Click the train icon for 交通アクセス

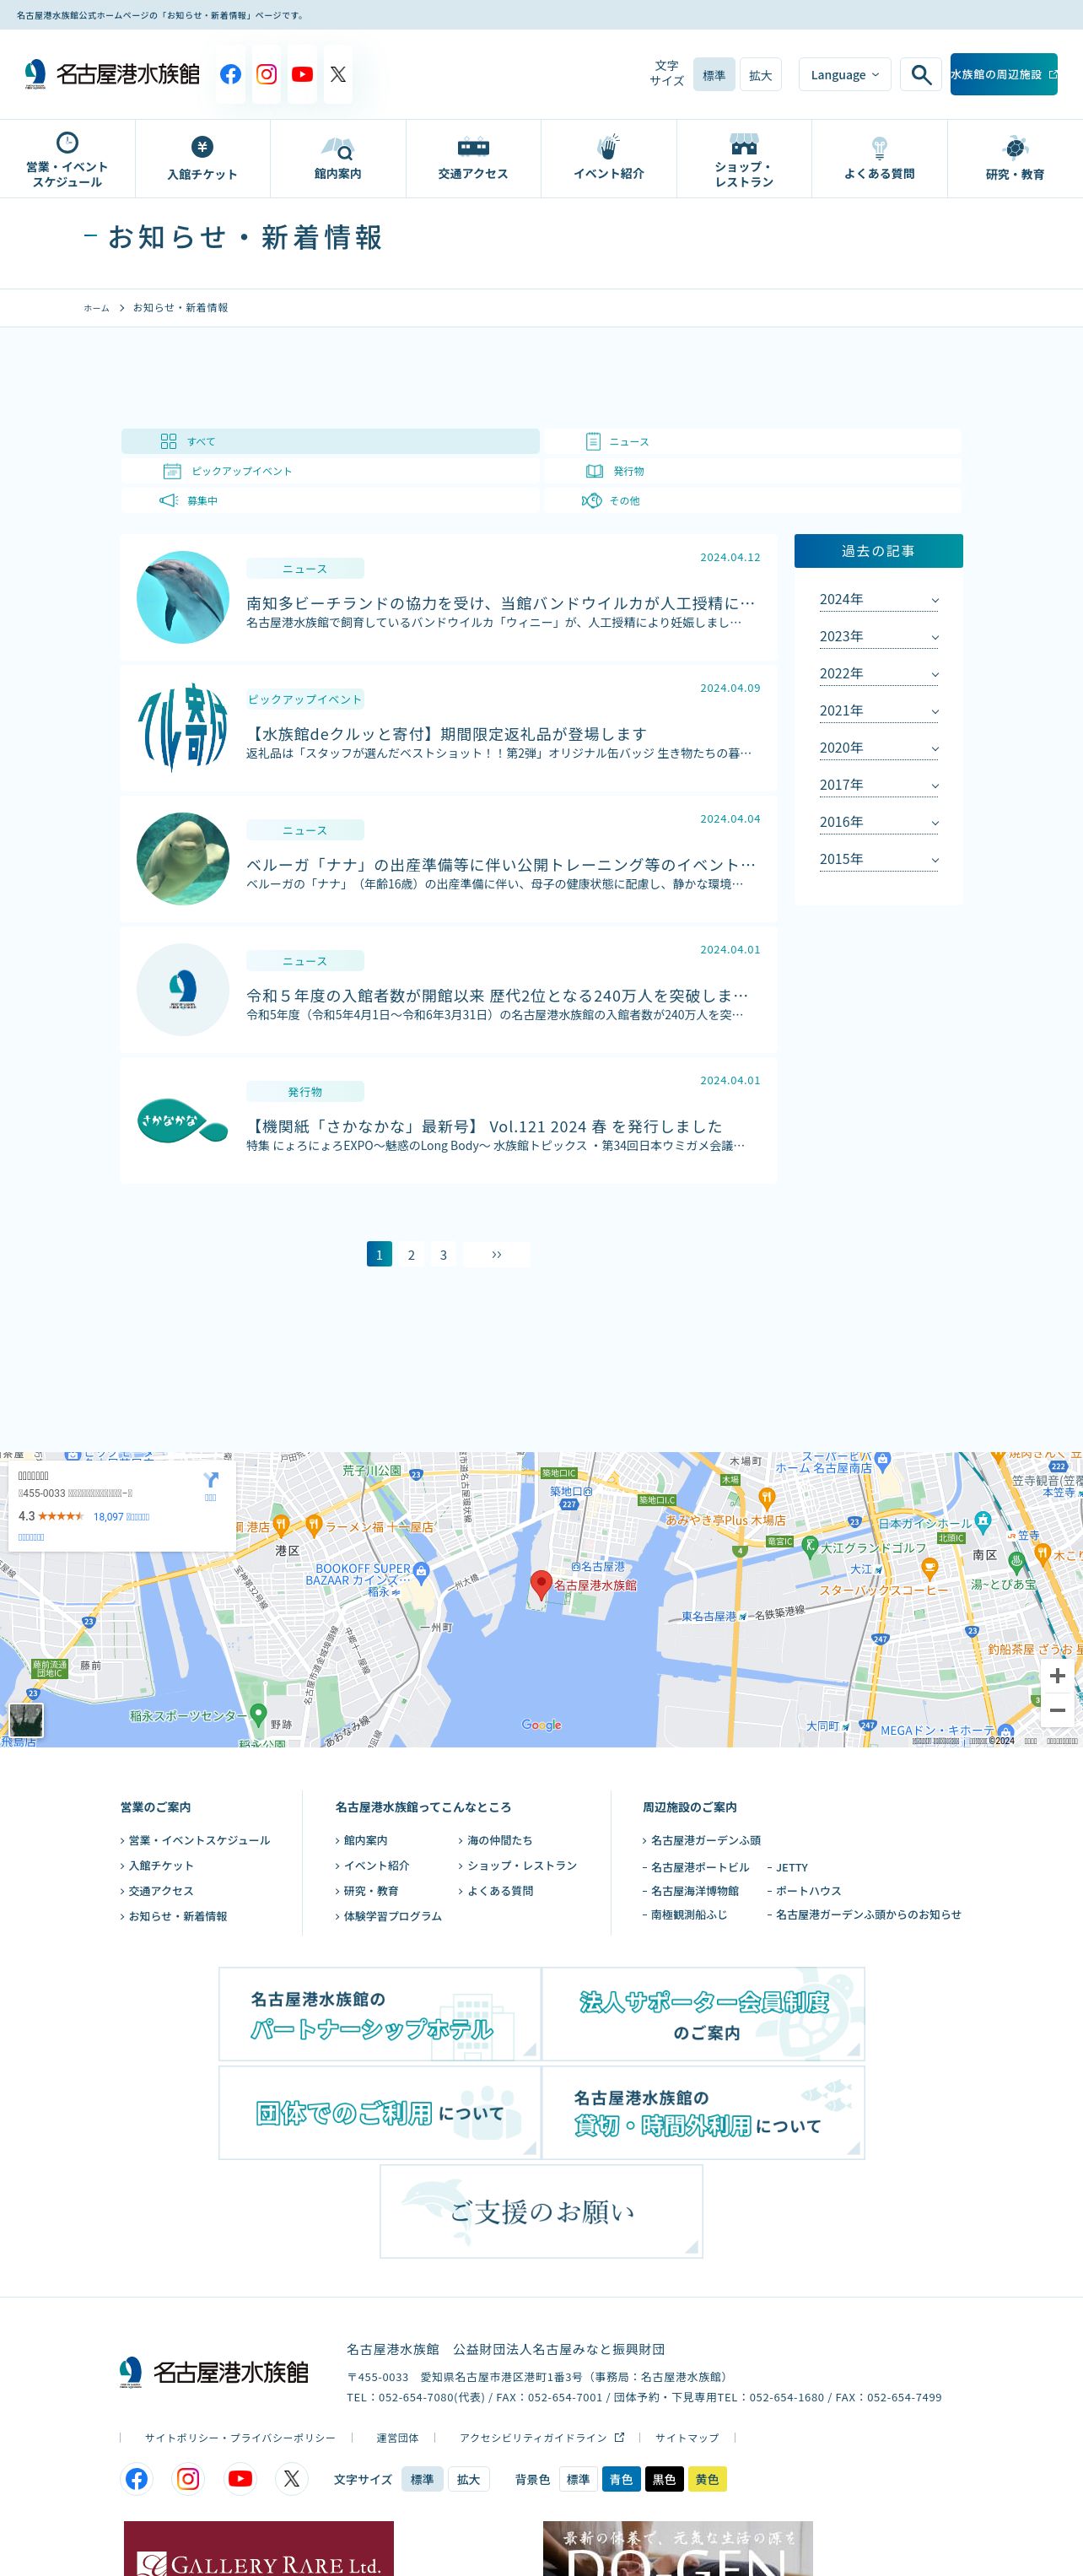[473, 147]
